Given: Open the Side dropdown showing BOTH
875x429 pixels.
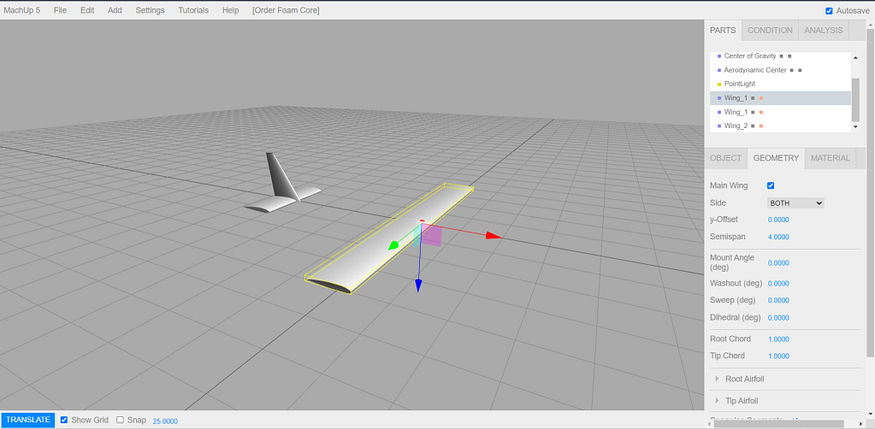Looking at the screenshot, I should point(796,203).
